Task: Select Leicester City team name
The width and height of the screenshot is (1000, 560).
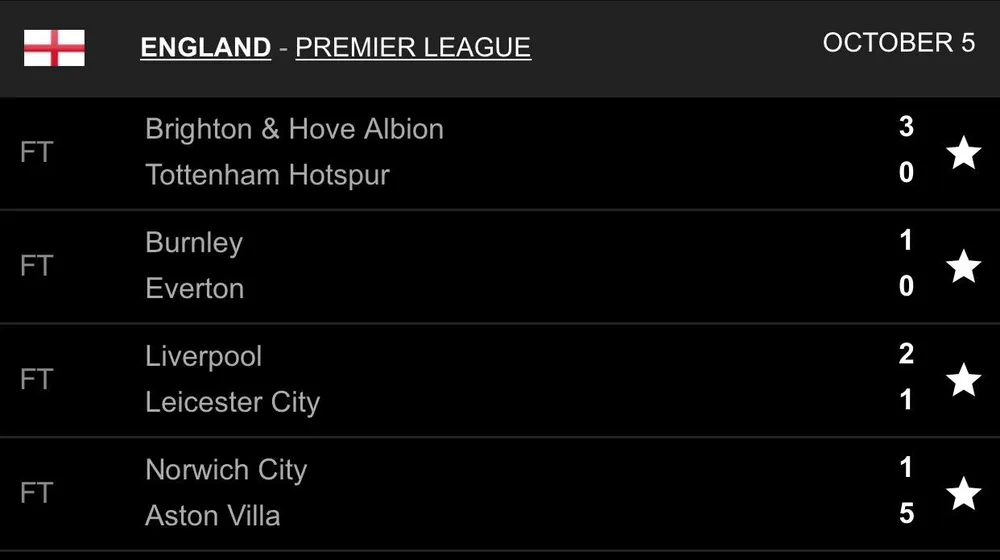Action: (232, 402)
